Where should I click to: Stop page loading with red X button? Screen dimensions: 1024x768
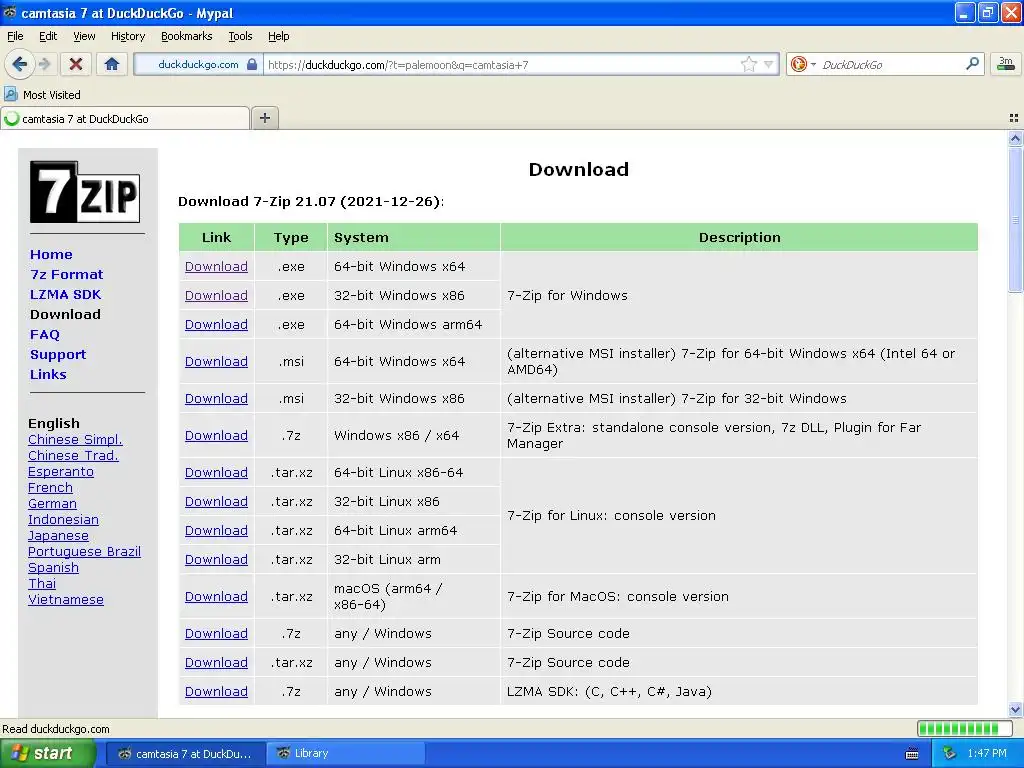(76, 64)
